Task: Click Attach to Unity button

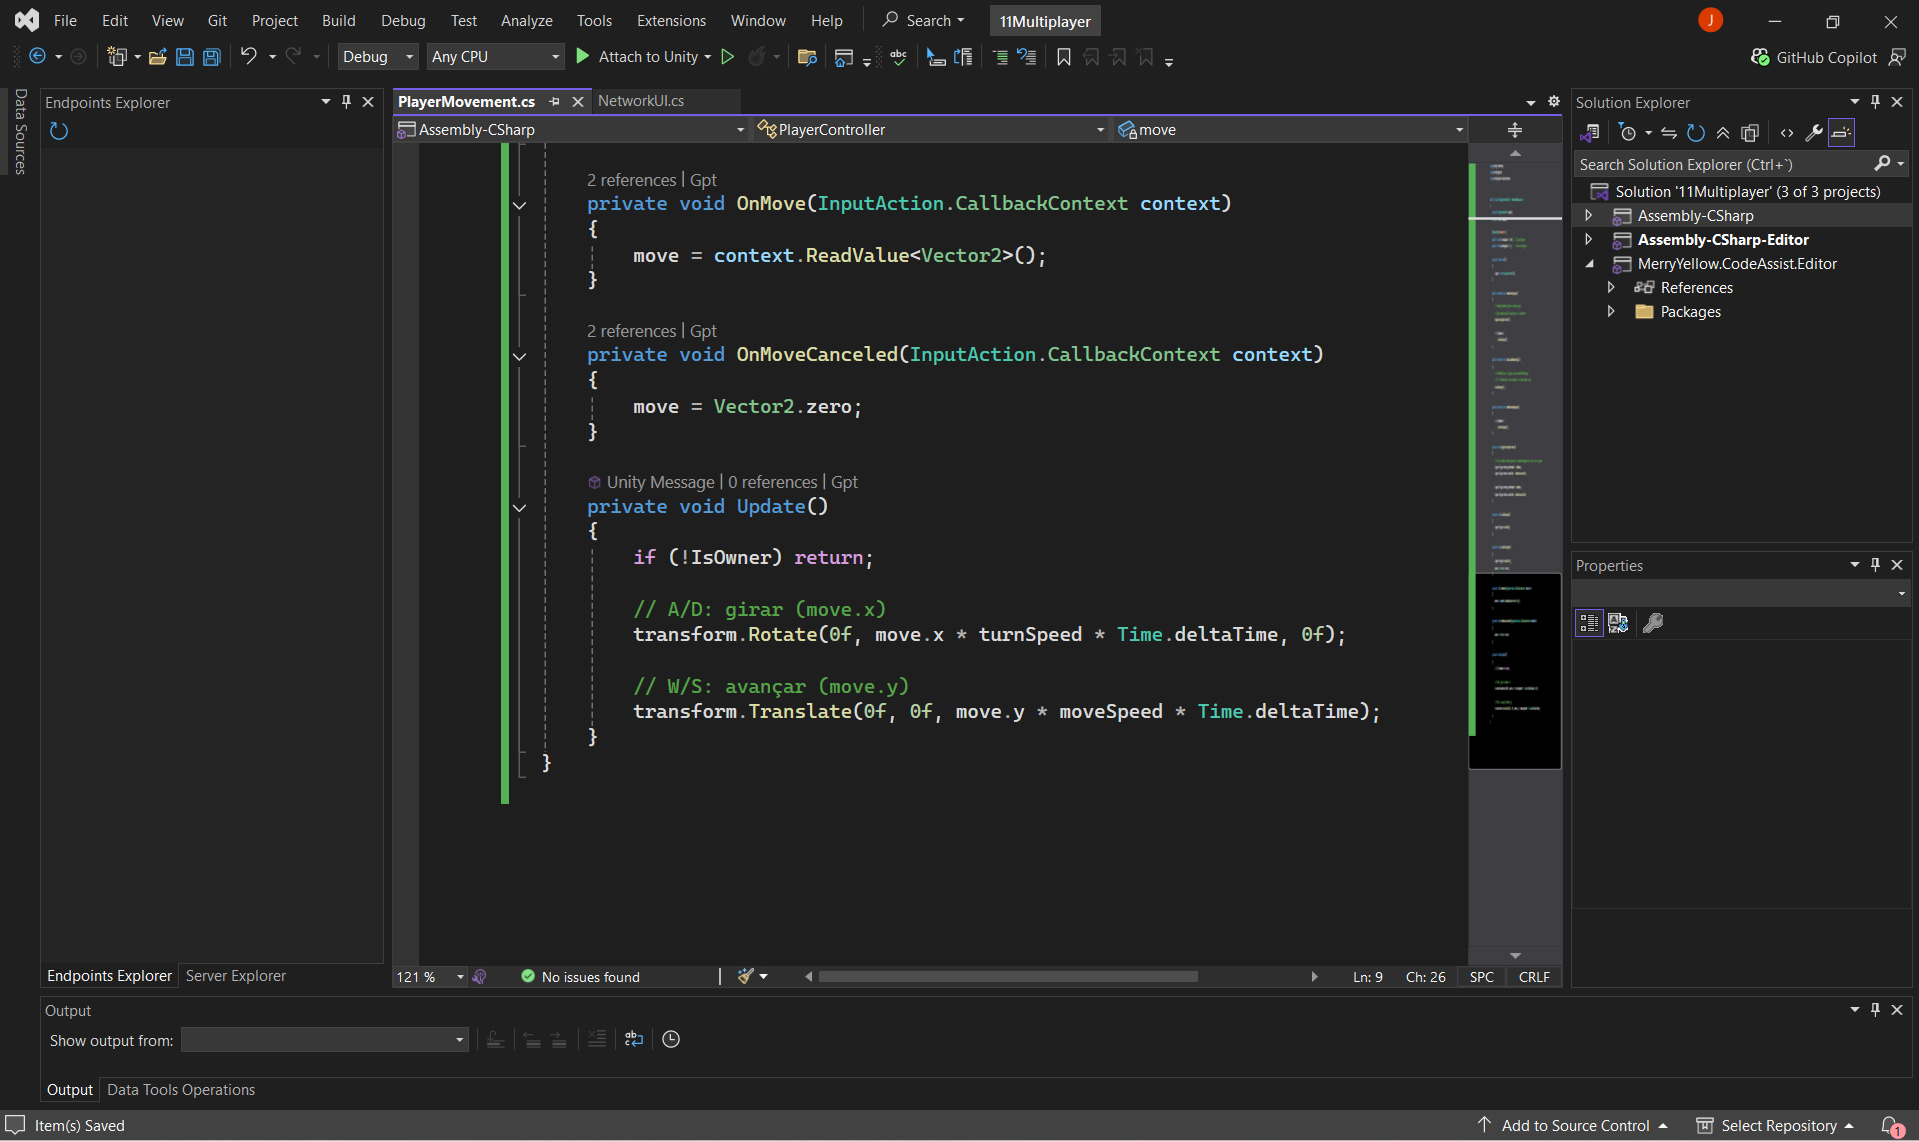Action: click(x=646, y=57)
